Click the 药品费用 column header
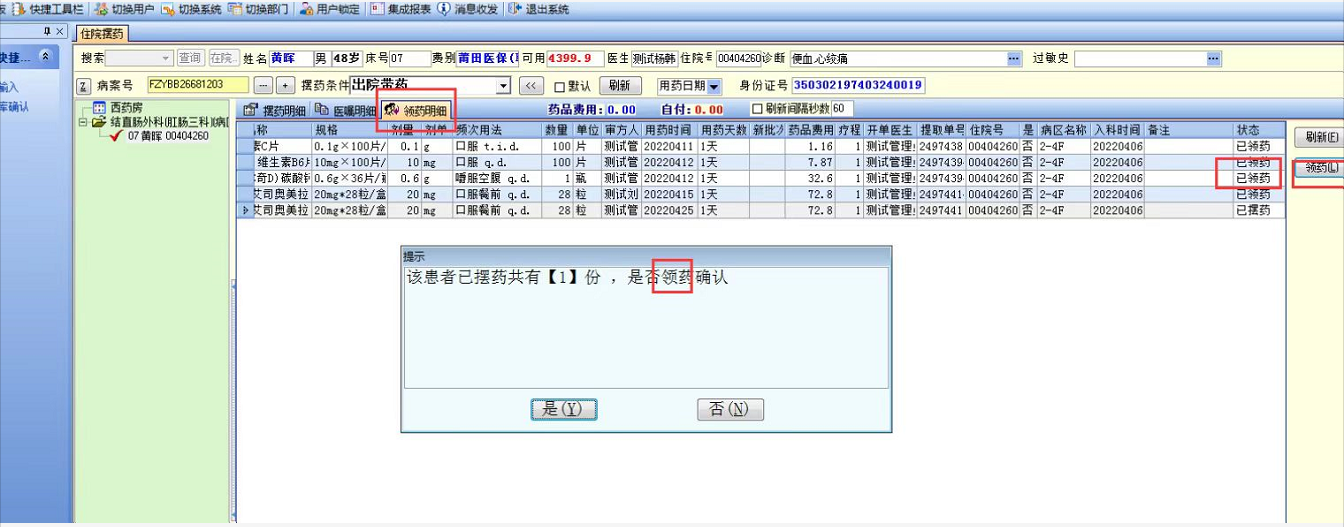The width and height of the screenshot is (1344, 527). [811, 130]
